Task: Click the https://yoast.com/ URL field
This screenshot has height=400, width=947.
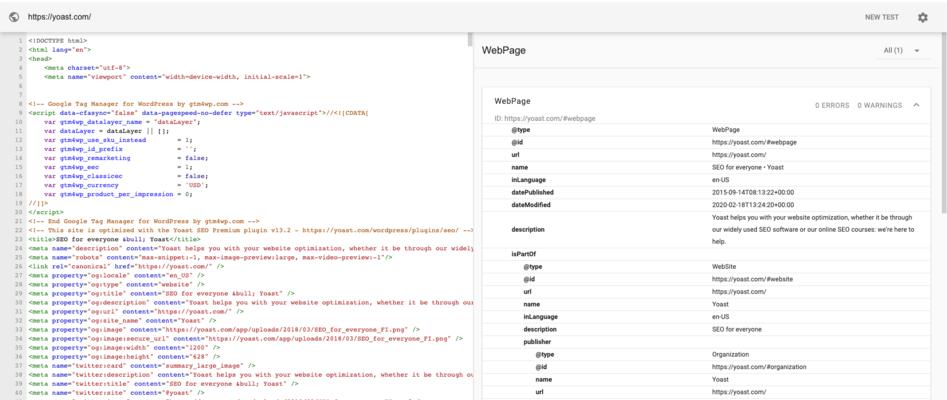Action: tap(59, 17)
